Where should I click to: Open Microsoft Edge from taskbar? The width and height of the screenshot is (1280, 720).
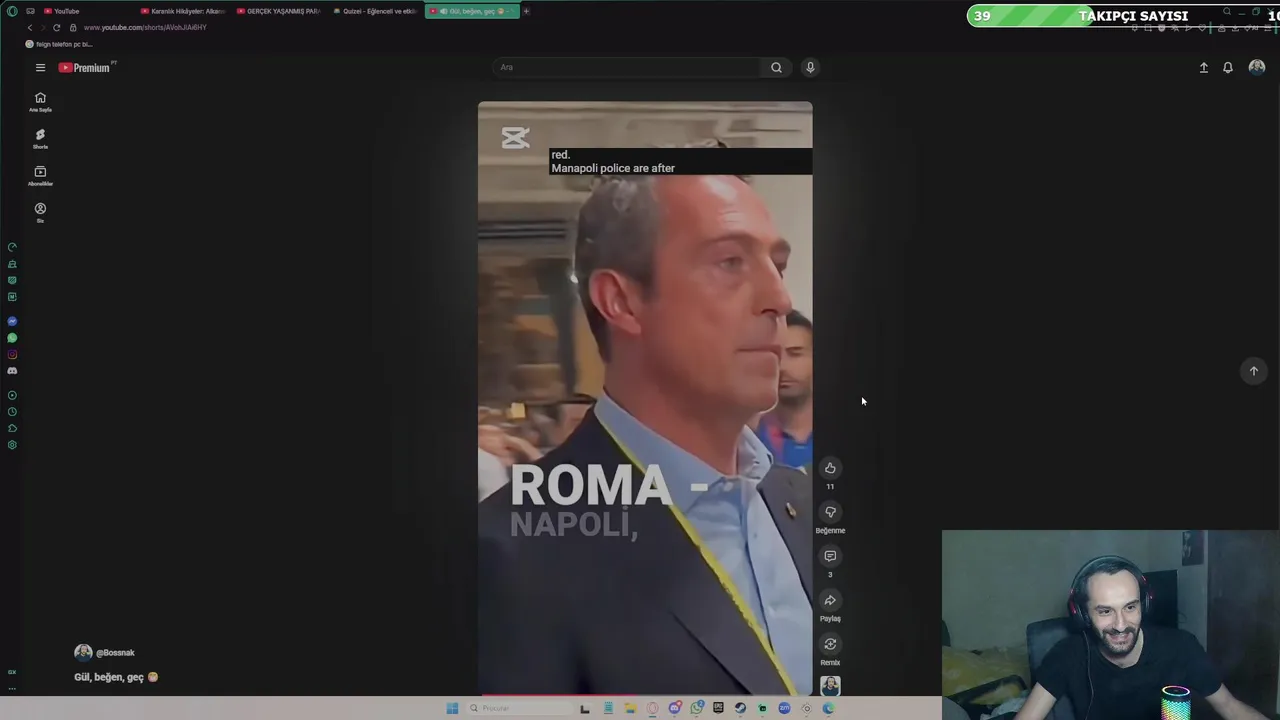pyautogui.click(x=828, y=708)
